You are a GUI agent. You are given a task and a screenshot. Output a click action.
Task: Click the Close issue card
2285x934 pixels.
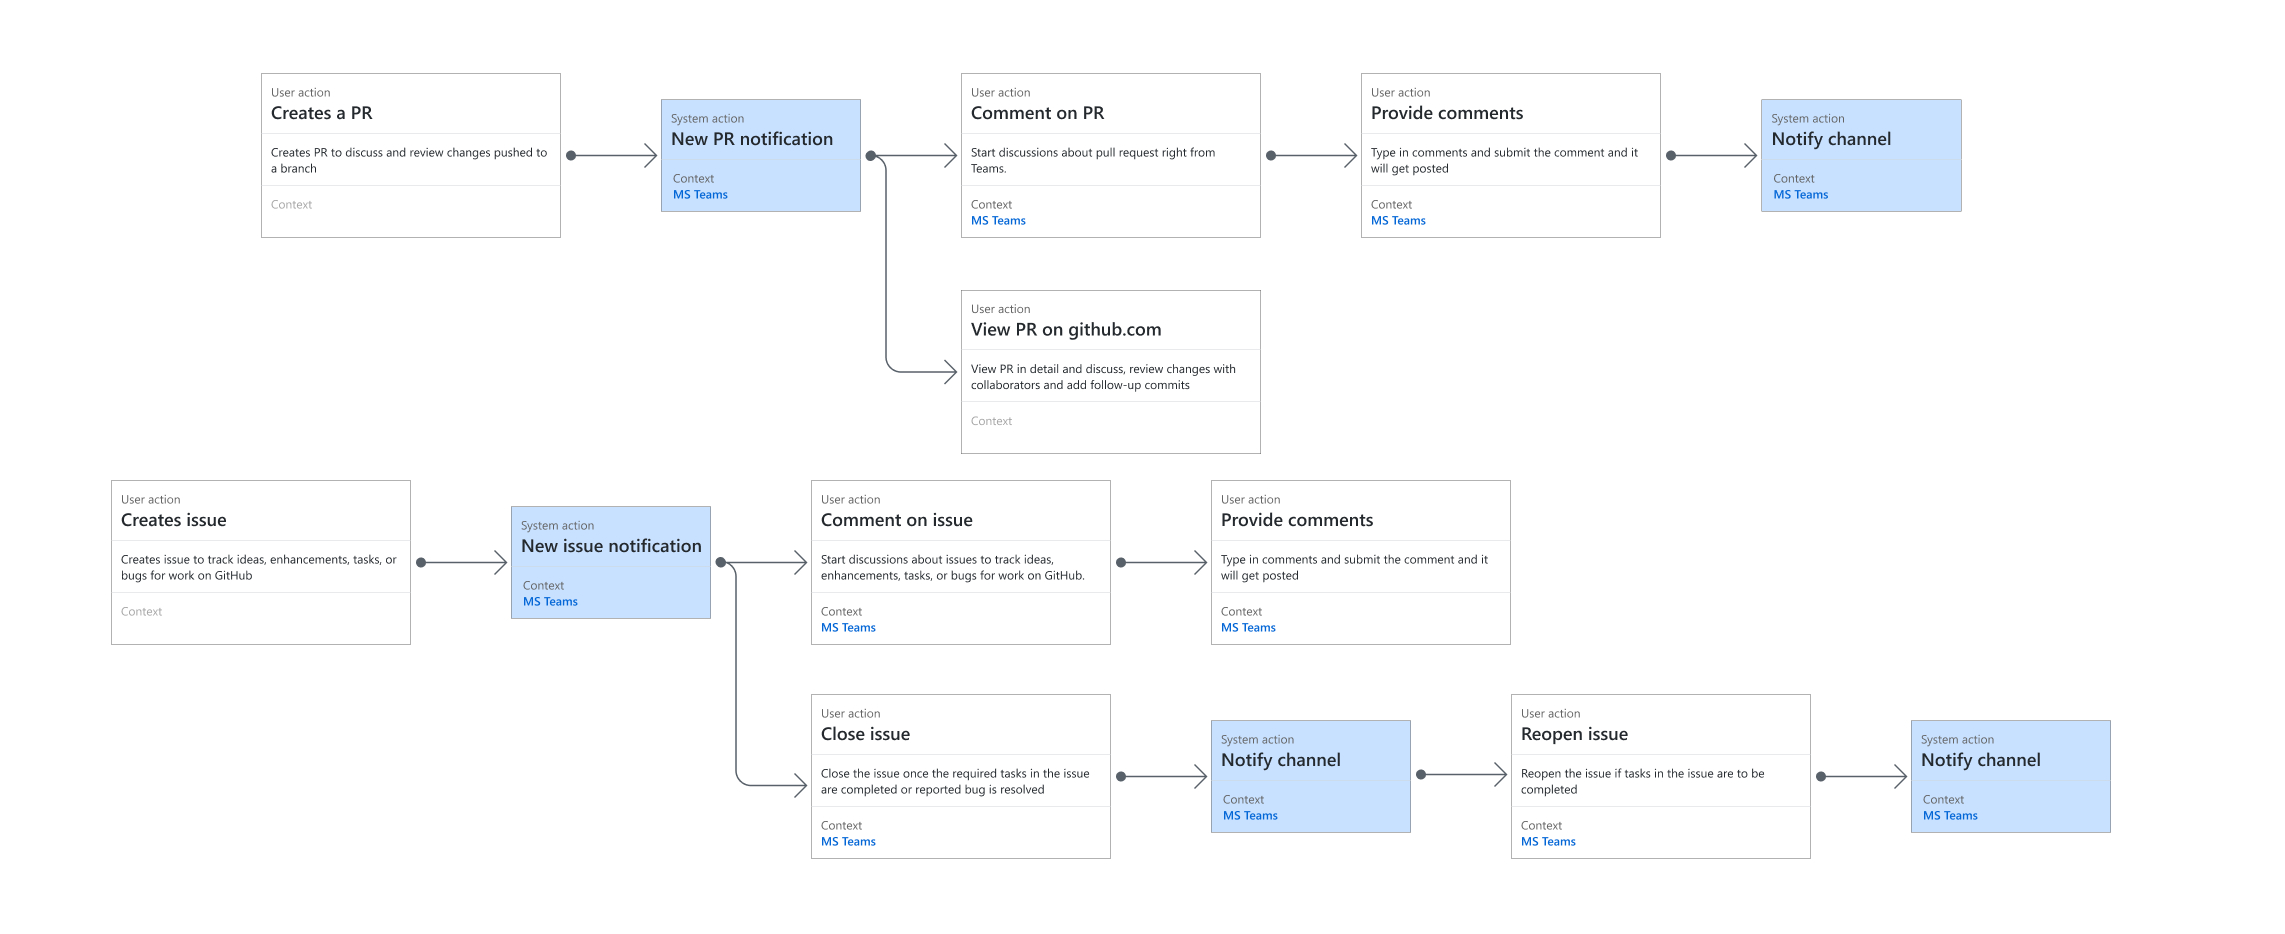(x=960, y=776)
